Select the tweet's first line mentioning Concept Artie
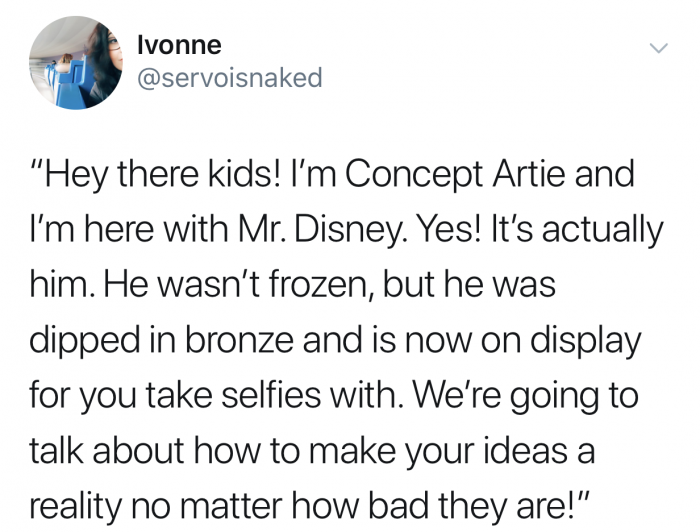Screen dimensions: 700x532 coord(332,175)
